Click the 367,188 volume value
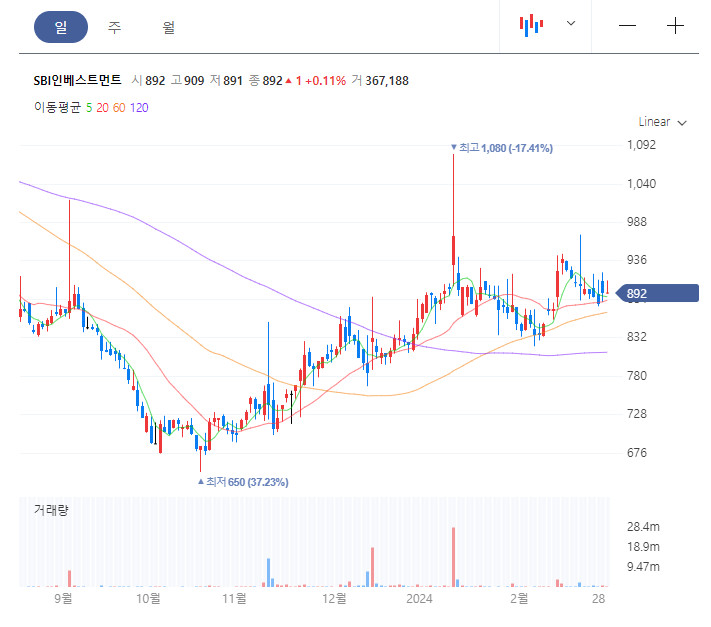711x627 pixels. click(x=387, y=81)
